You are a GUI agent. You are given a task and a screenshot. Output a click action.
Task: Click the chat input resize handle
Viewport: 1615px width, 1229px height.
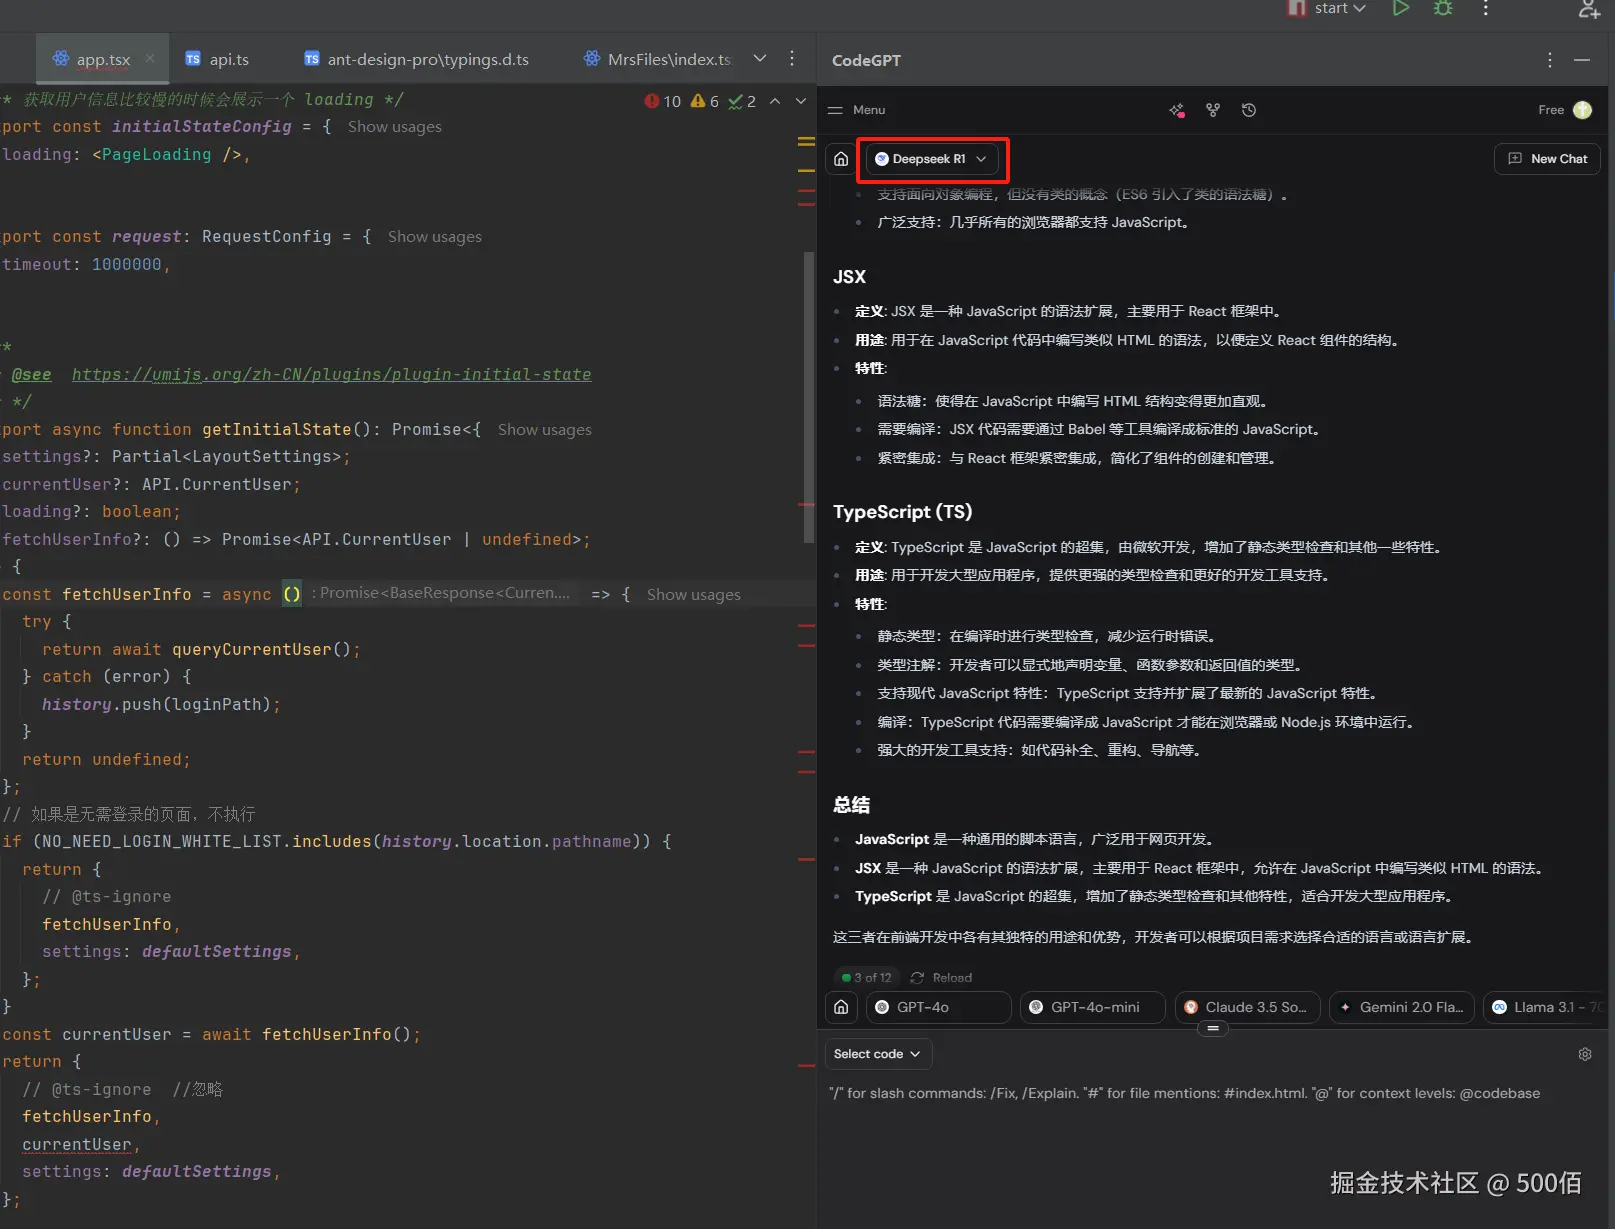click(1213, 1028)
